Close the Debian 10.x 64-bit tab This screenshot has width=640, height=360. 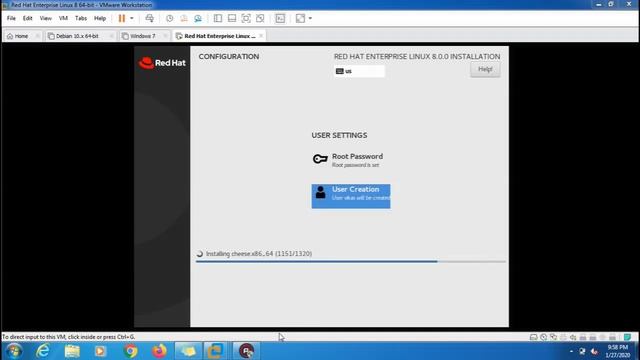pos(111,36)
